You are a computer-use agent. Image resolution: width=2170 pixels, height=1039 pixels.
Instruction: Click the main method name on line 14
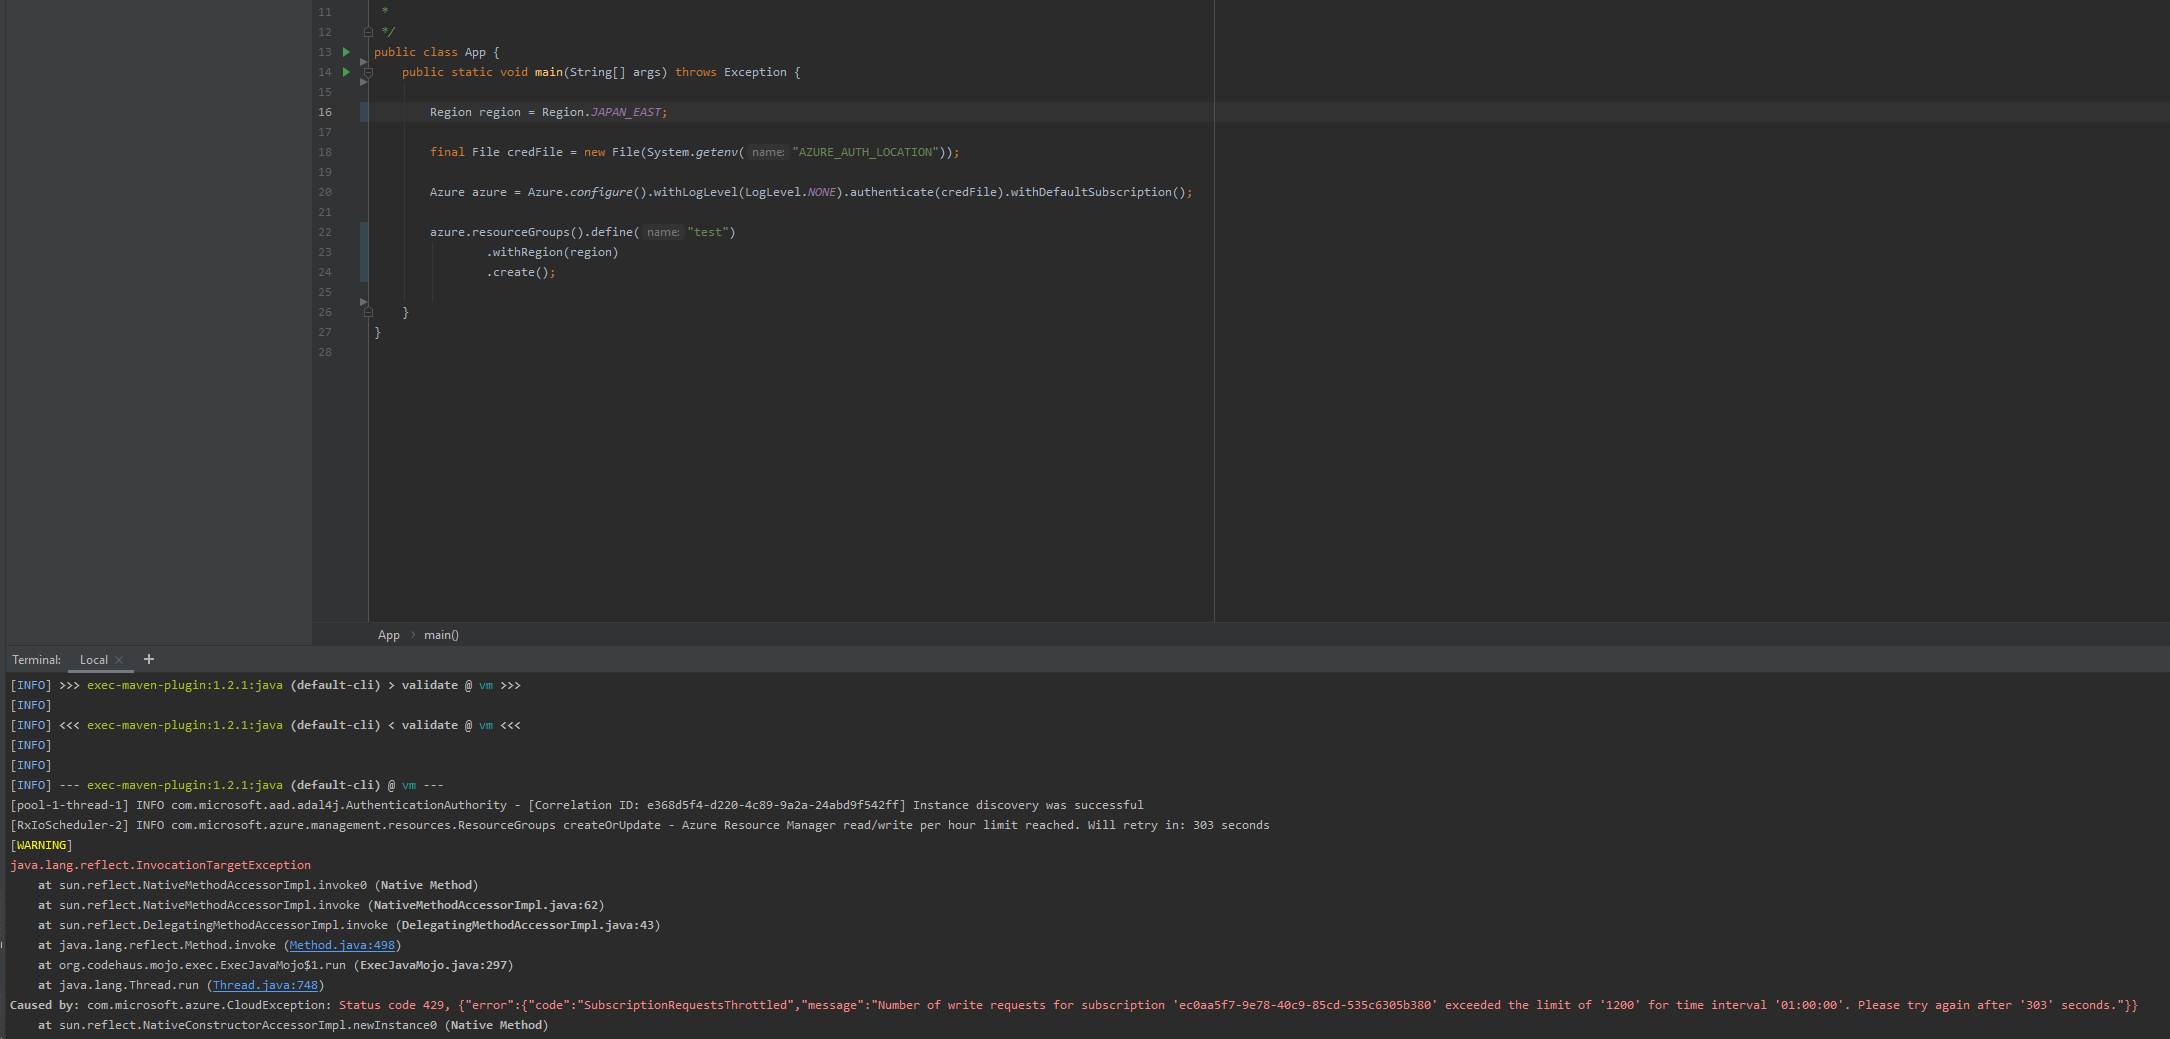click(x=549, y=72)
